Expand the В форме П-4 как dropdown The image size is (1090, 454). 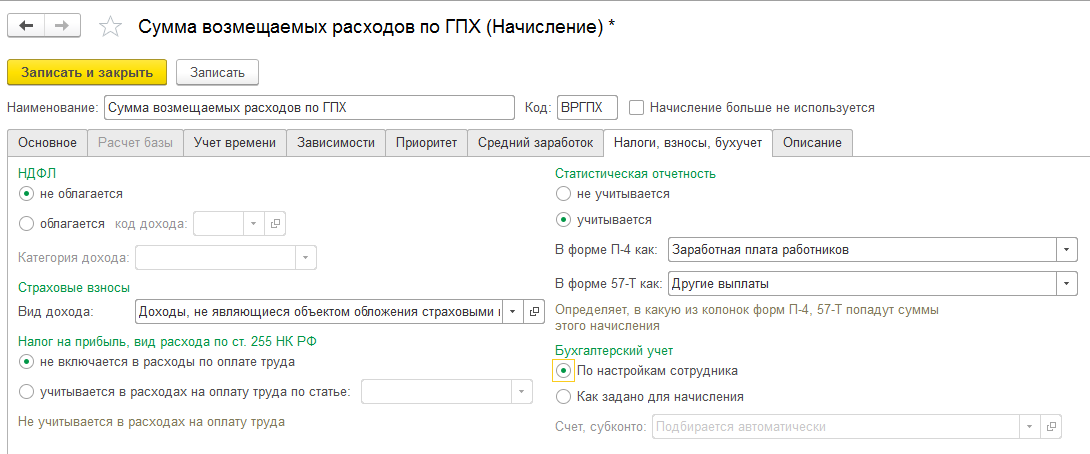coord(1067,250)
